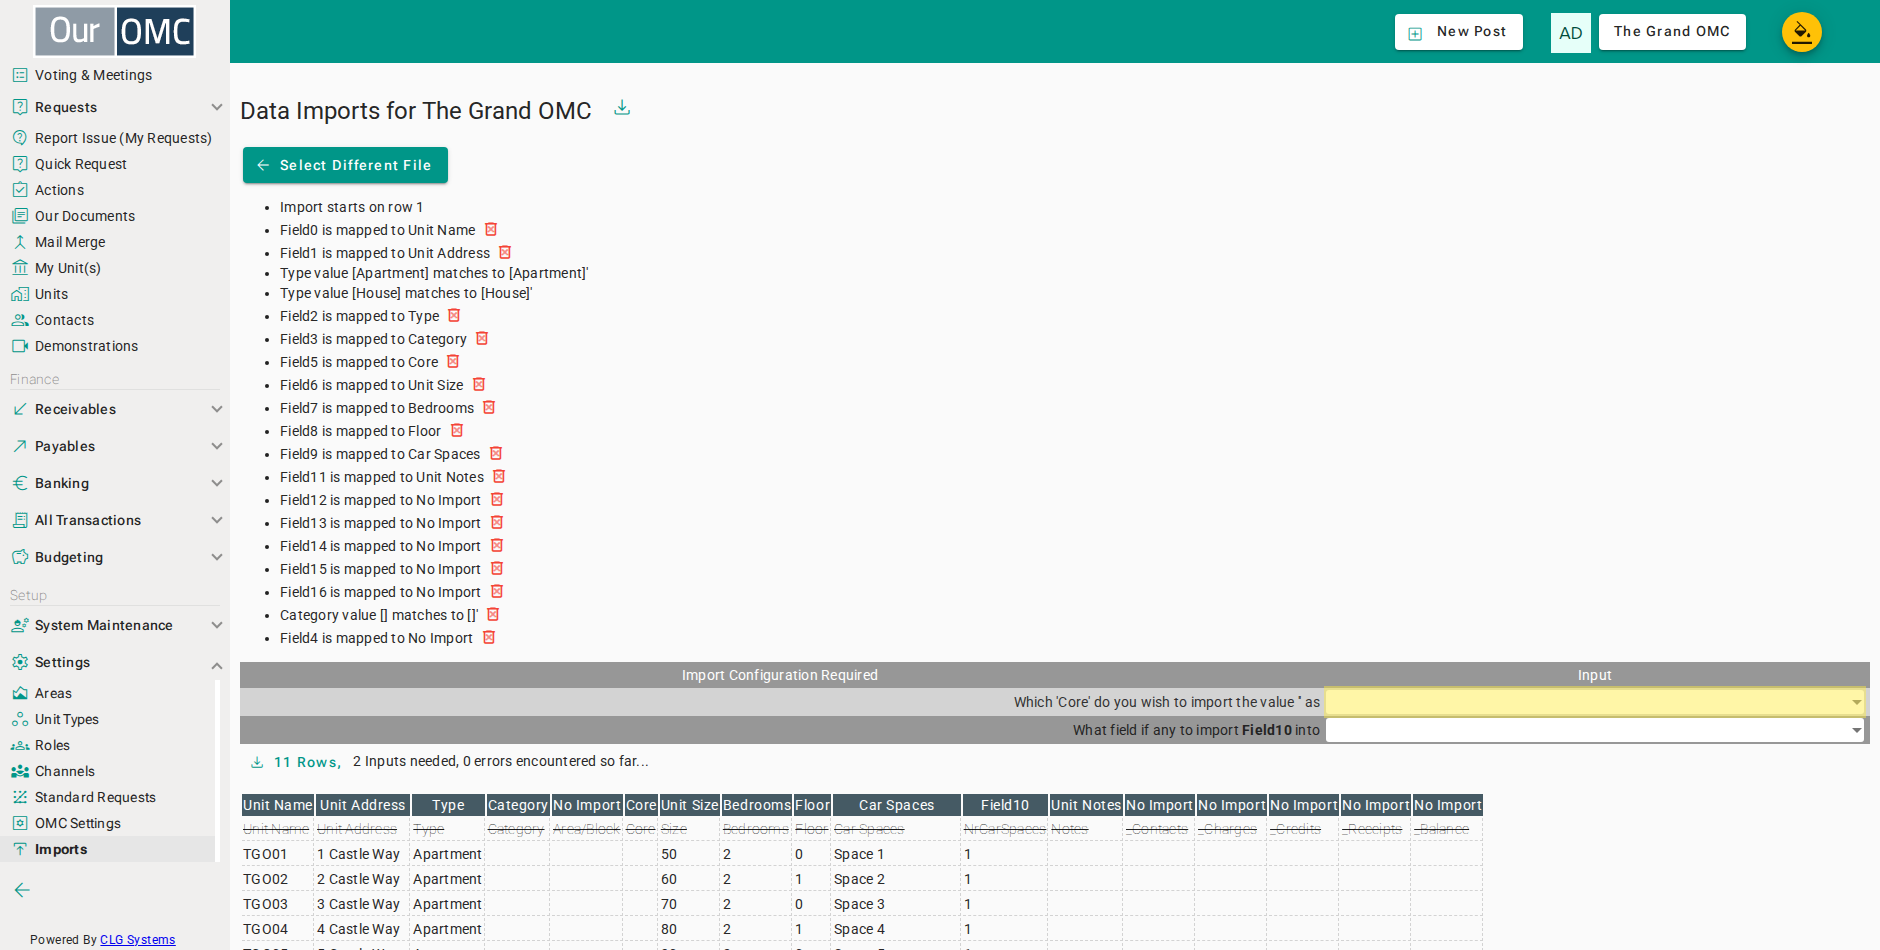Go to Our Documents in sidebar
This screenshot has height=950, width=1880.
(84, 216)
